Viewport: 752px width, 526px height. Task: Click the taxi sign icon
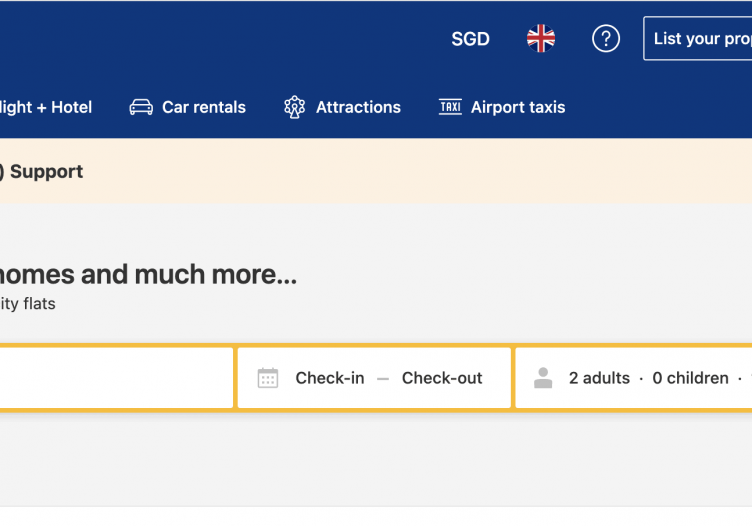tap(450, 106)
